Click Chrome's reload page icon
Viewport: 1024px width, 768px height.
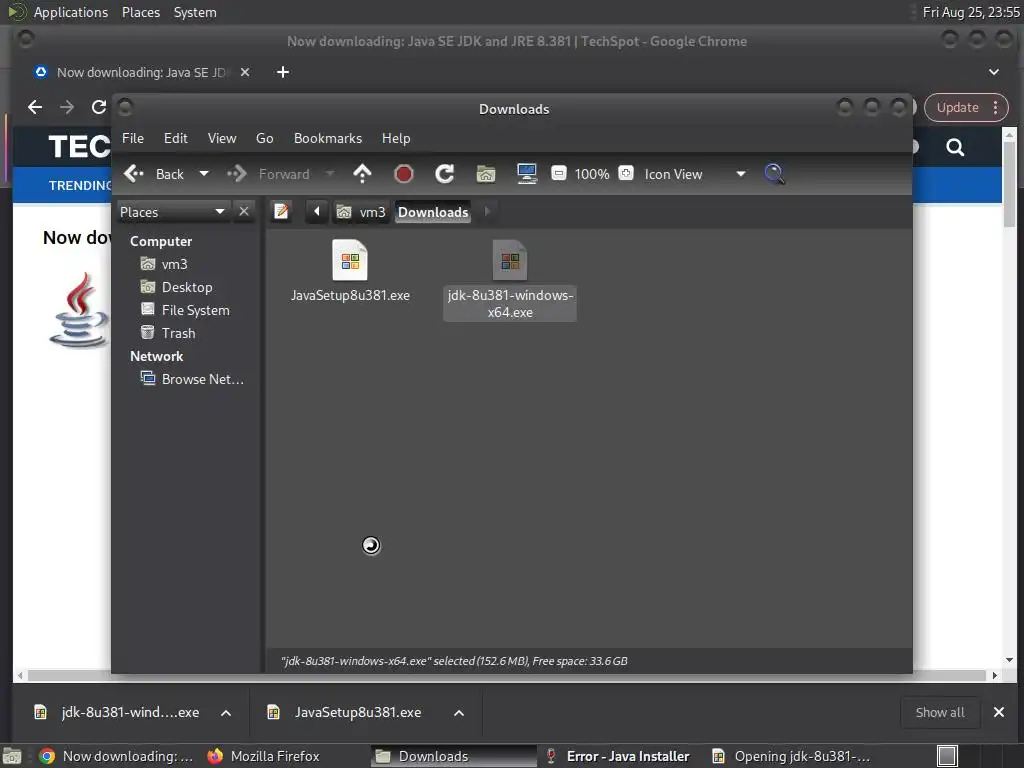(x=99, y=107)
